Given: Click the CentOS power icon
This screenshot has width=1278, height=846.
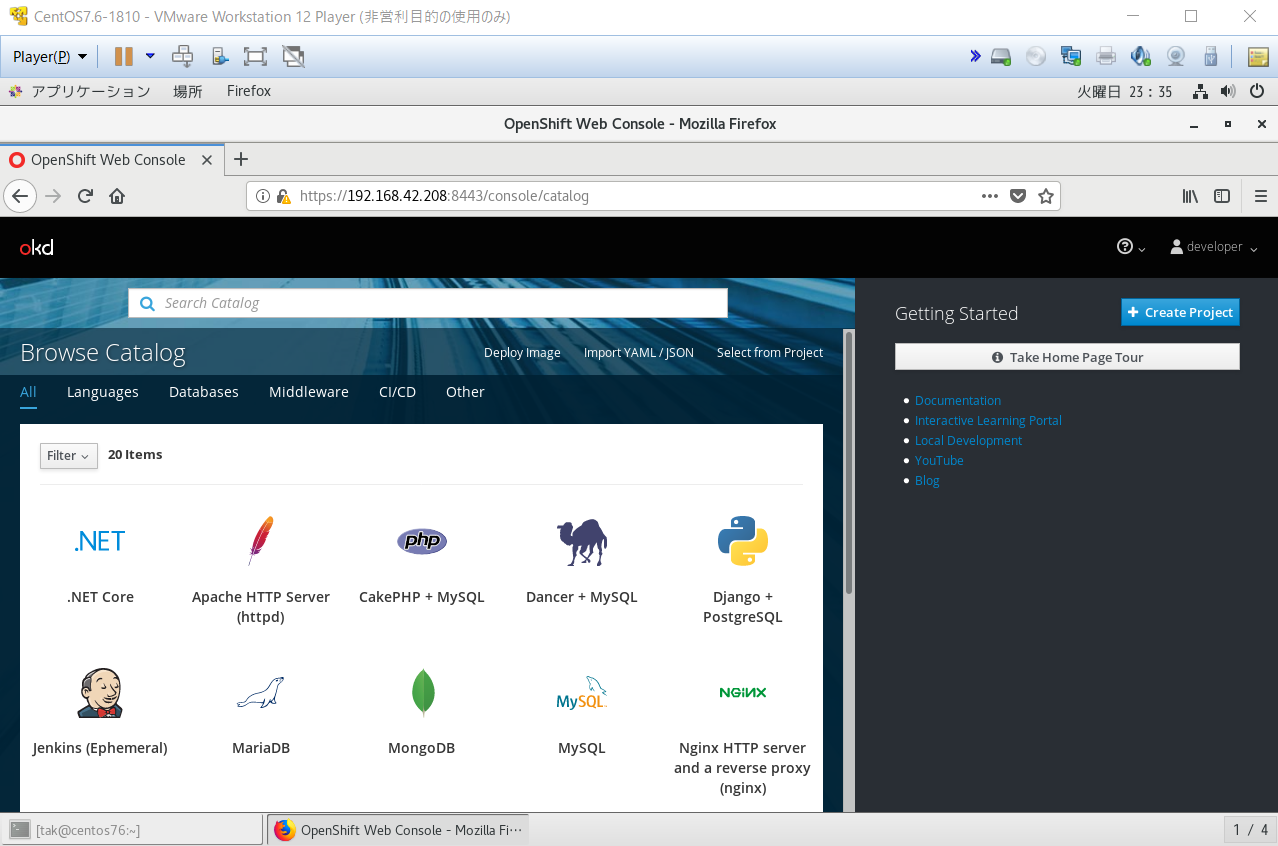Looking at the screenshot, I should tap(1258, 91).
